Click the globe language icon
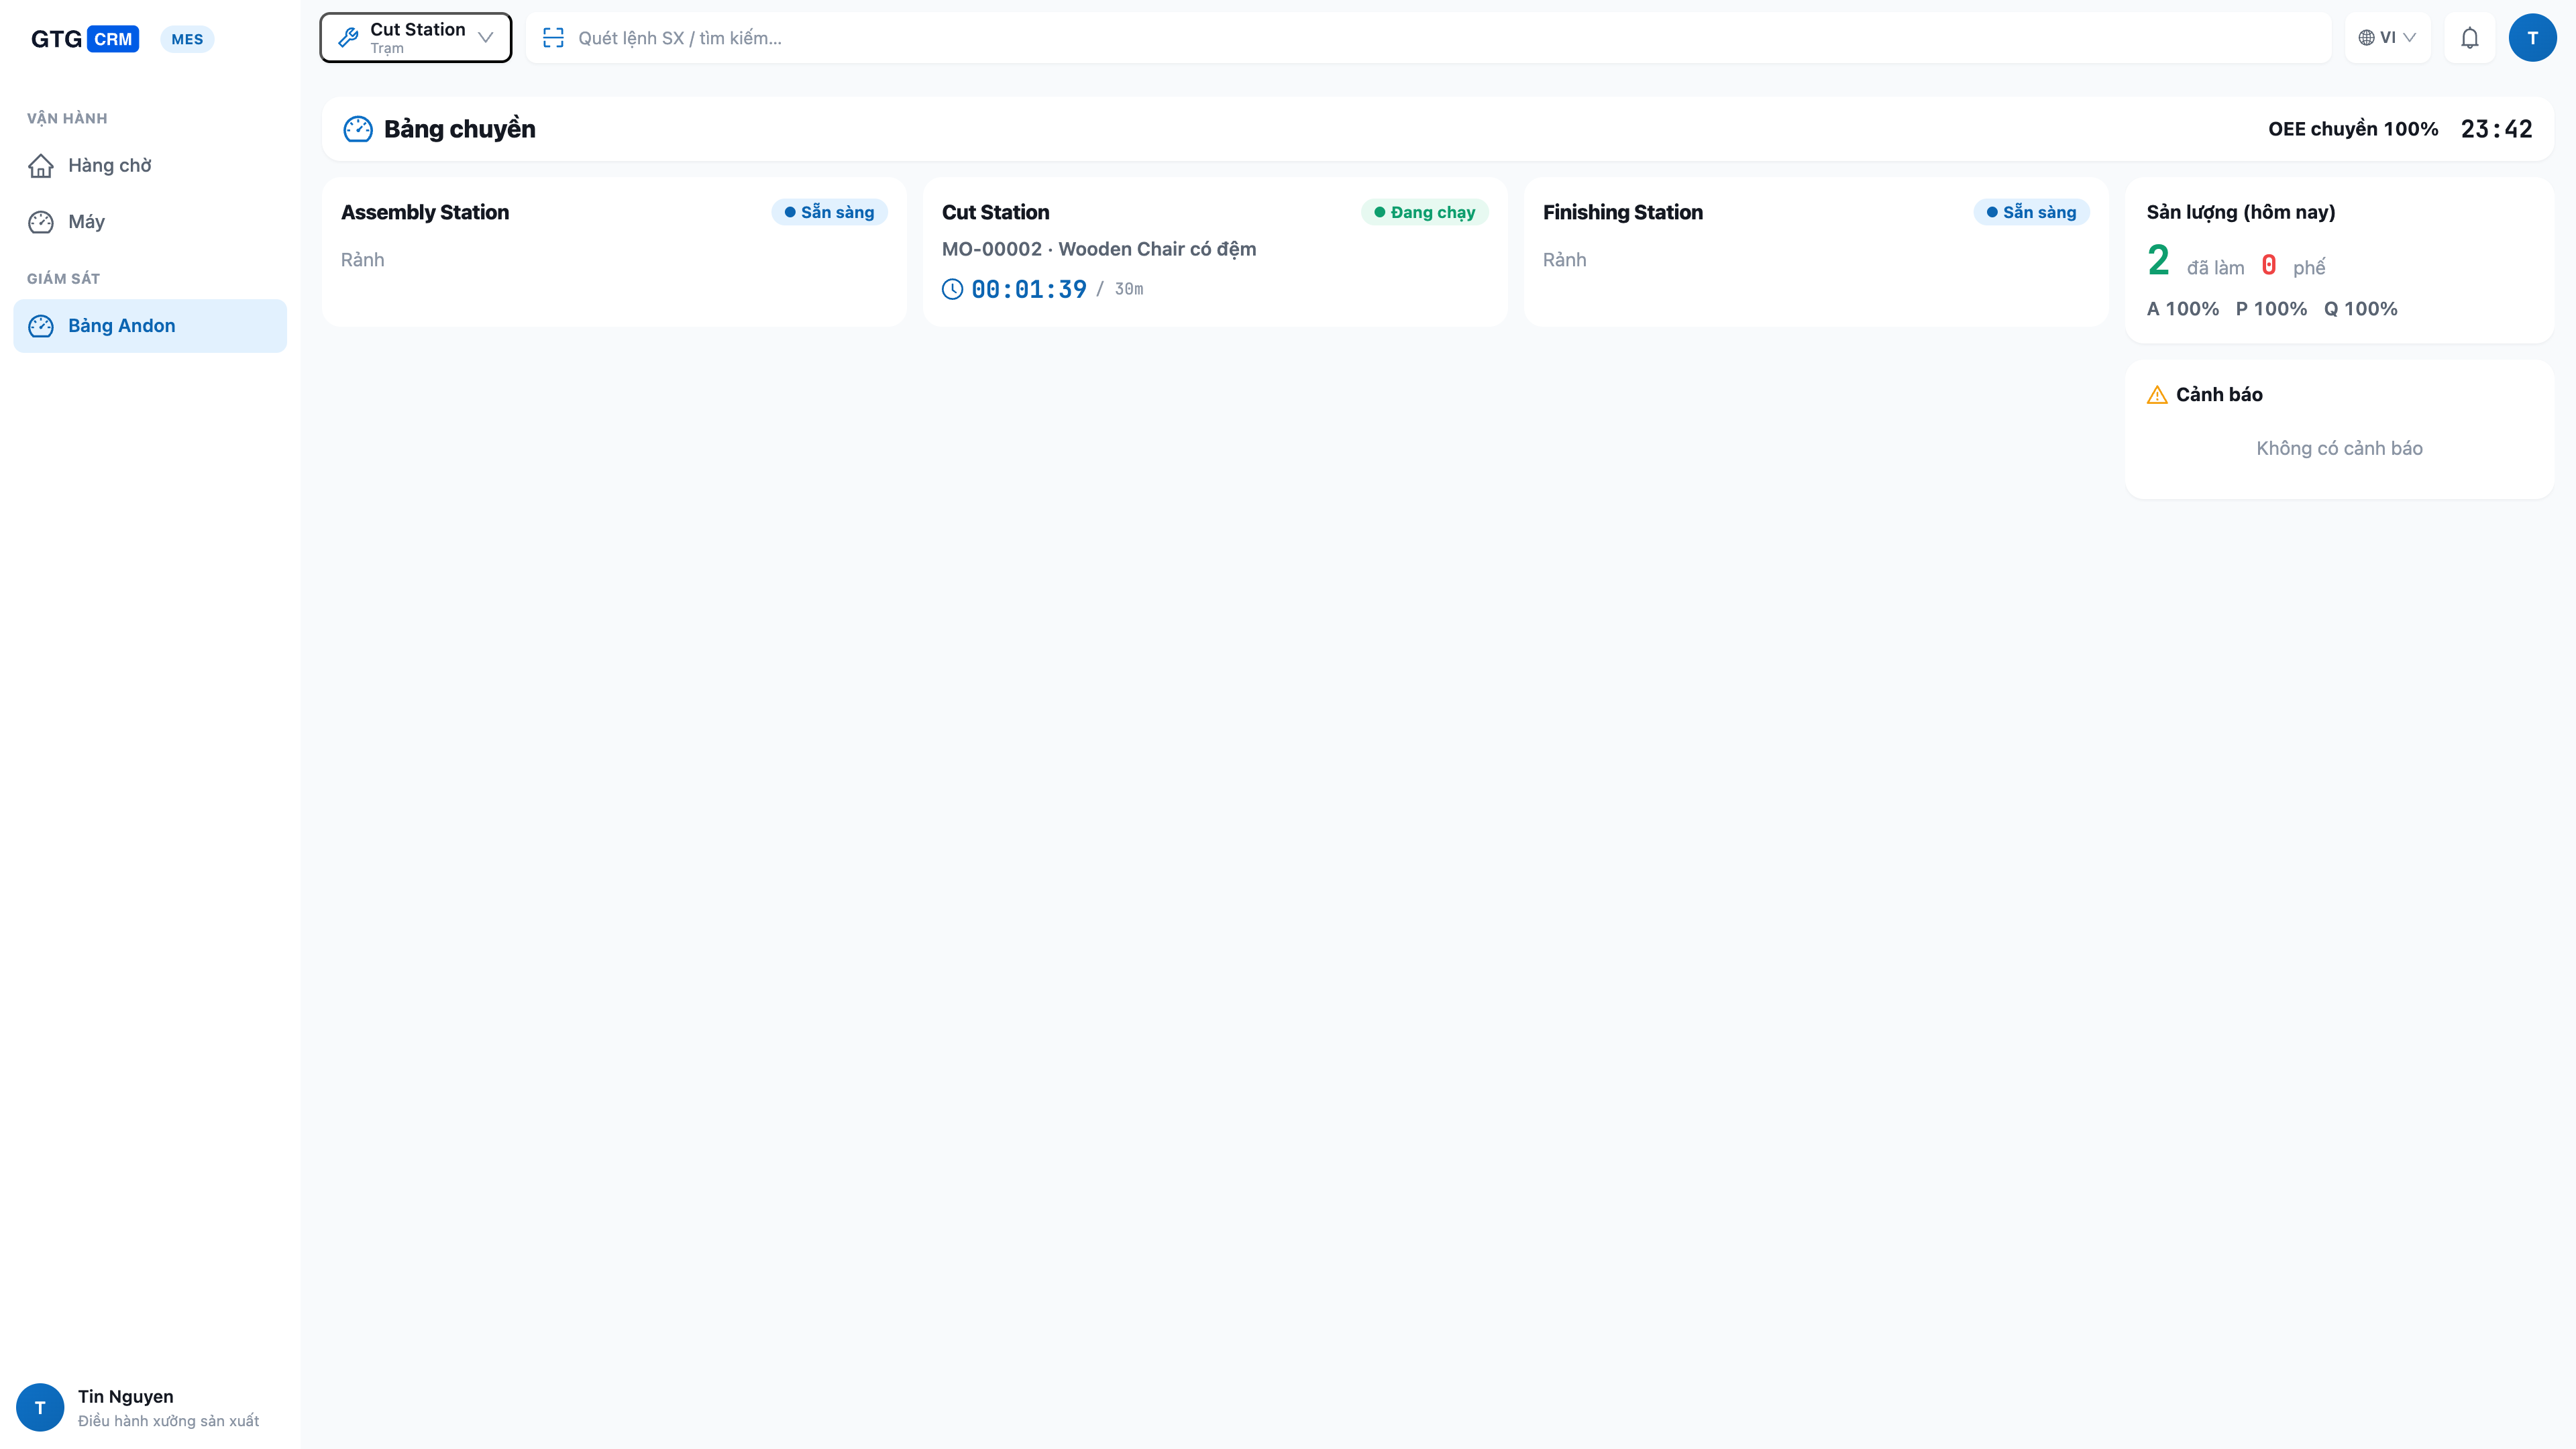 [x=2366, y=38]
